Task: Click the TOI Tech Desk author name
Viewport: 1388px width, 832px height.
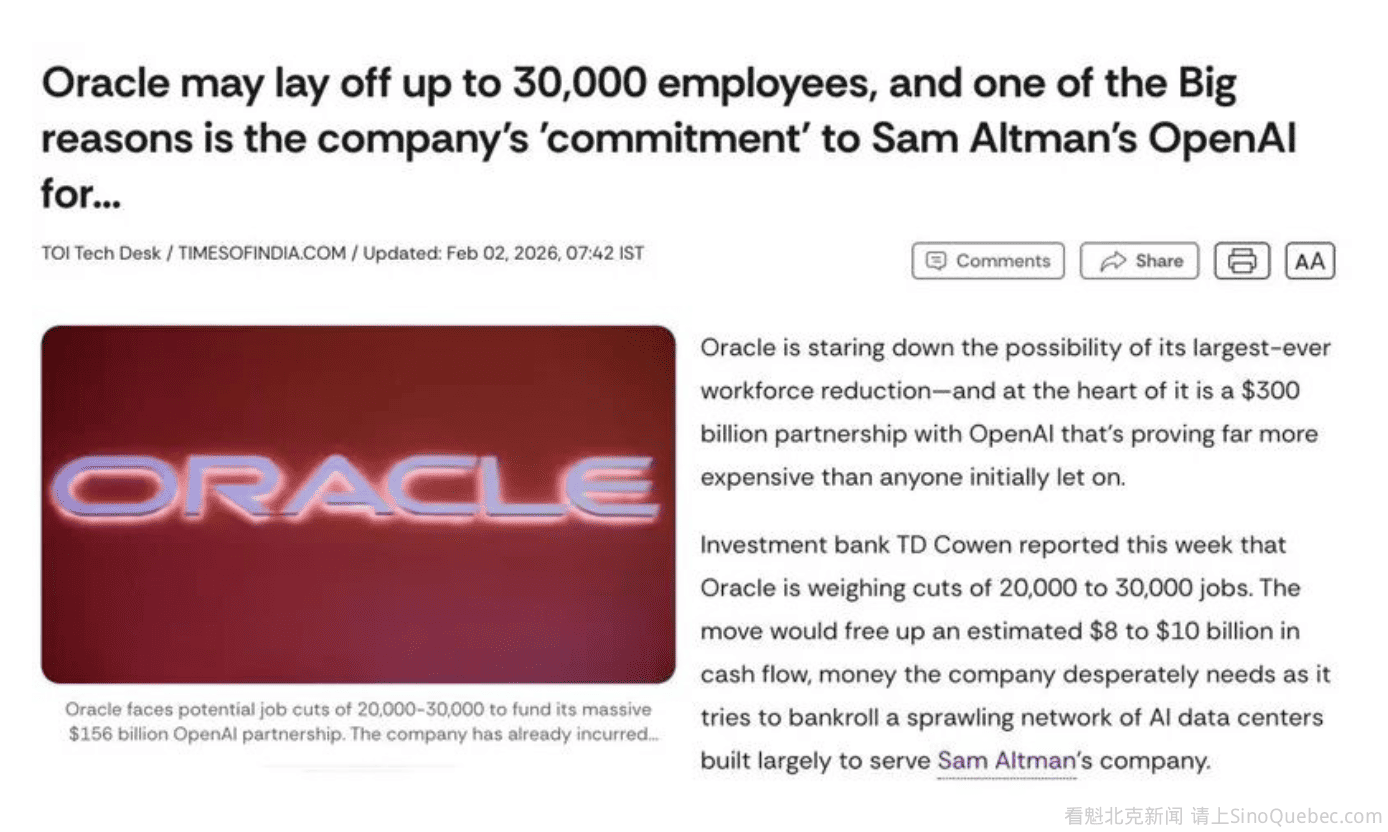Action: click(103, 253)
